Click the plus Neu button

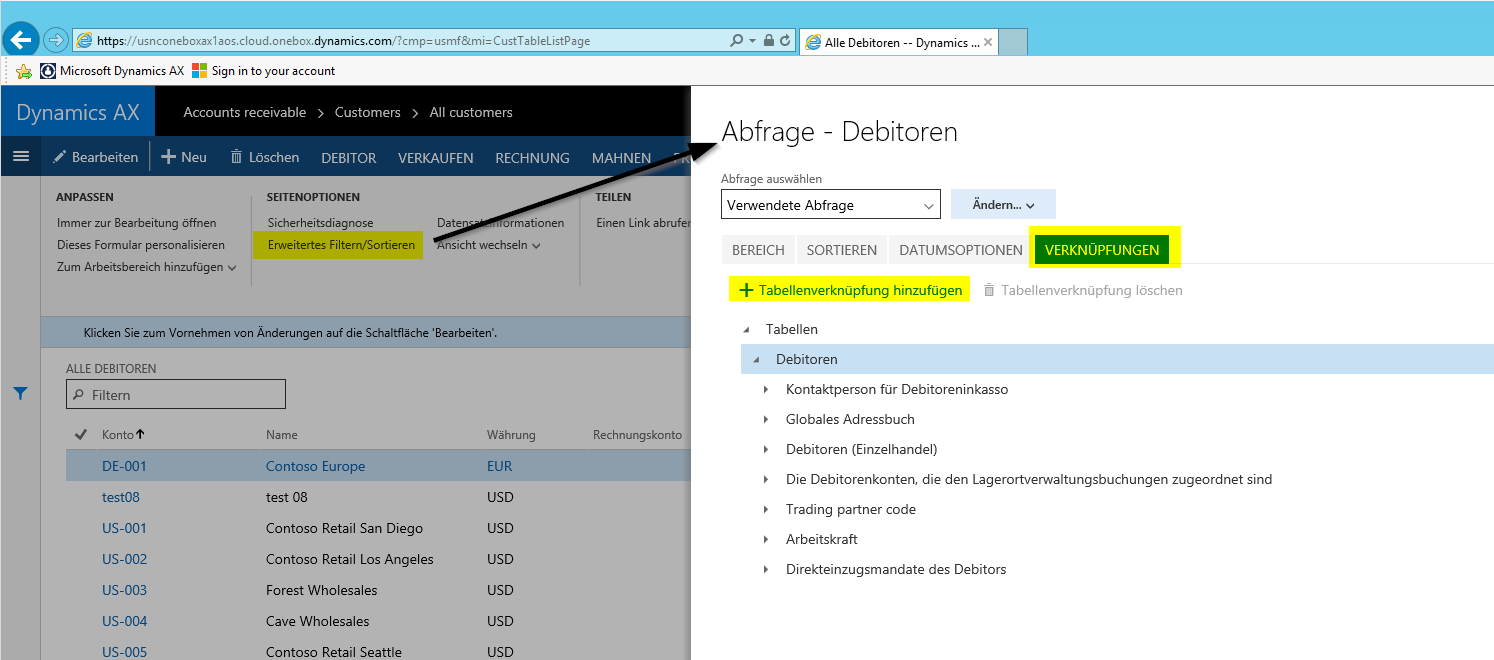tap(184, 157)
